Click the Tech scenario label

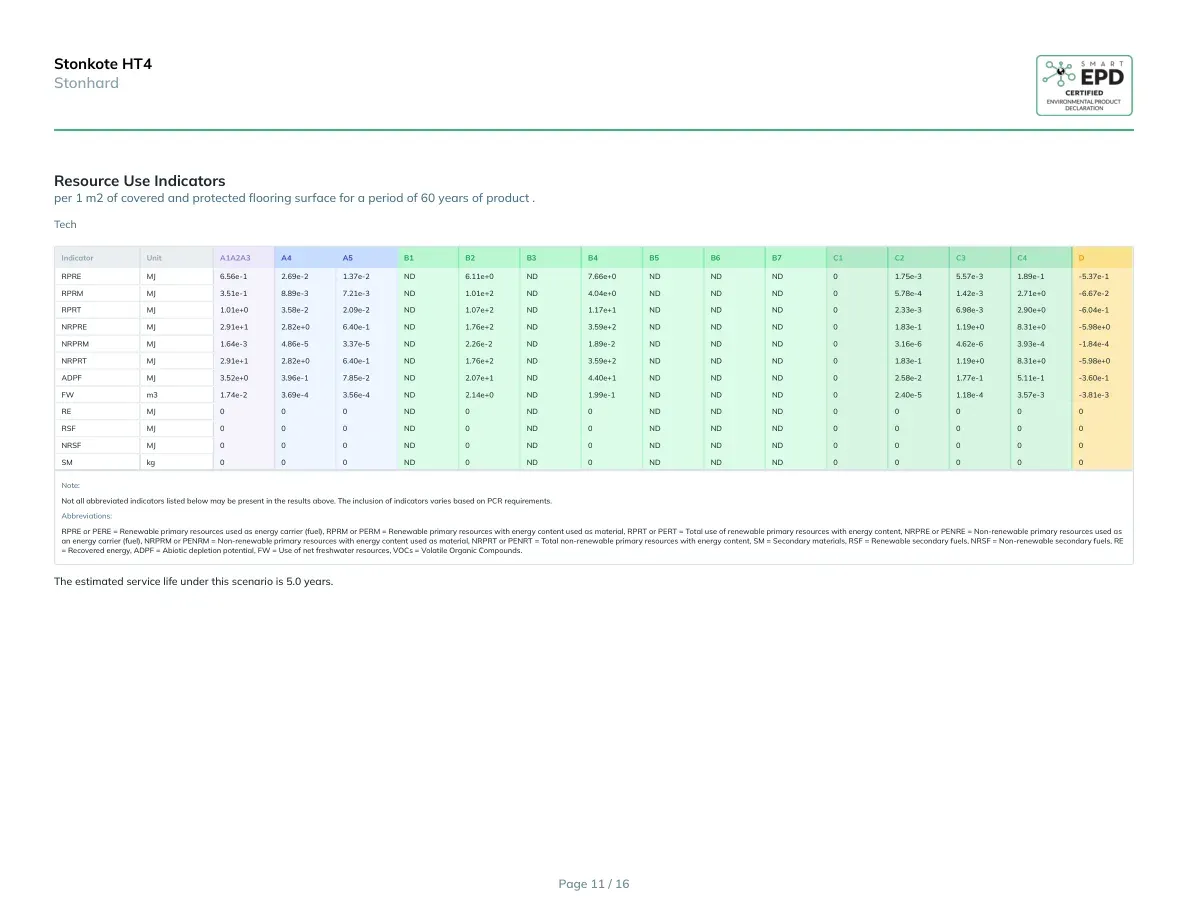65,224
